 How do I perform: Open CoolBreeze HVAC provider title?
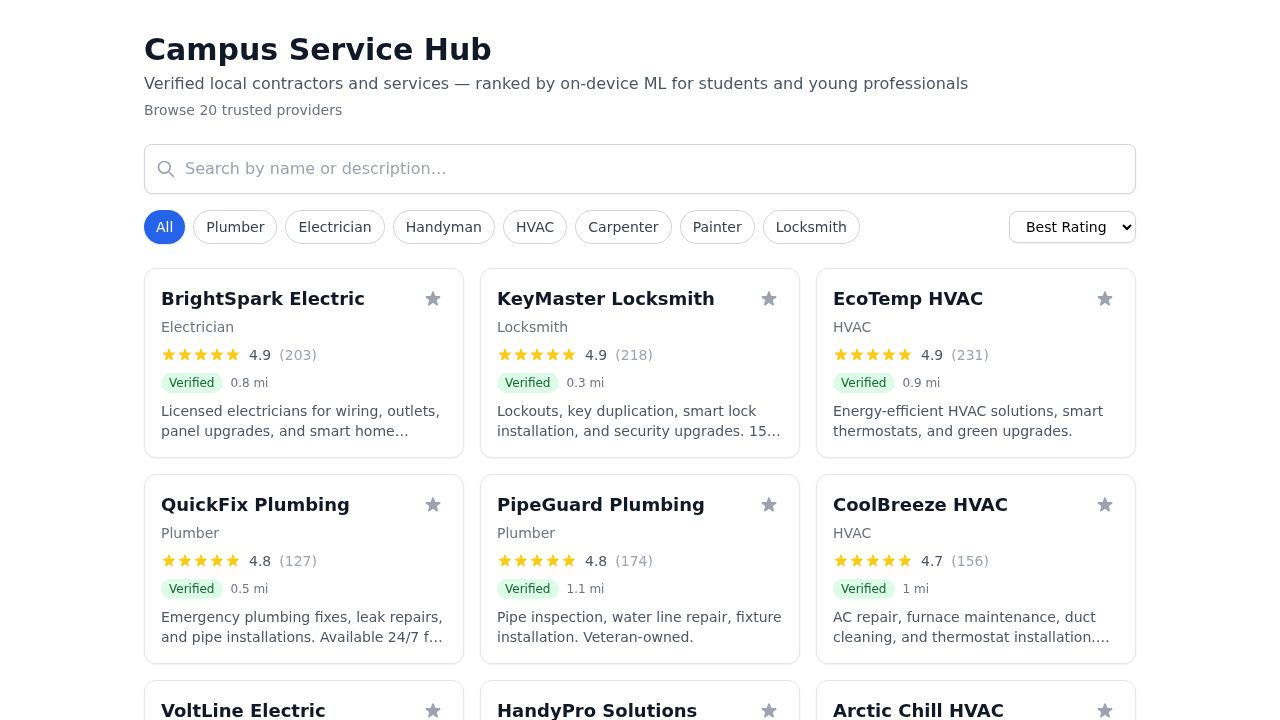click(x=920, y=505)
